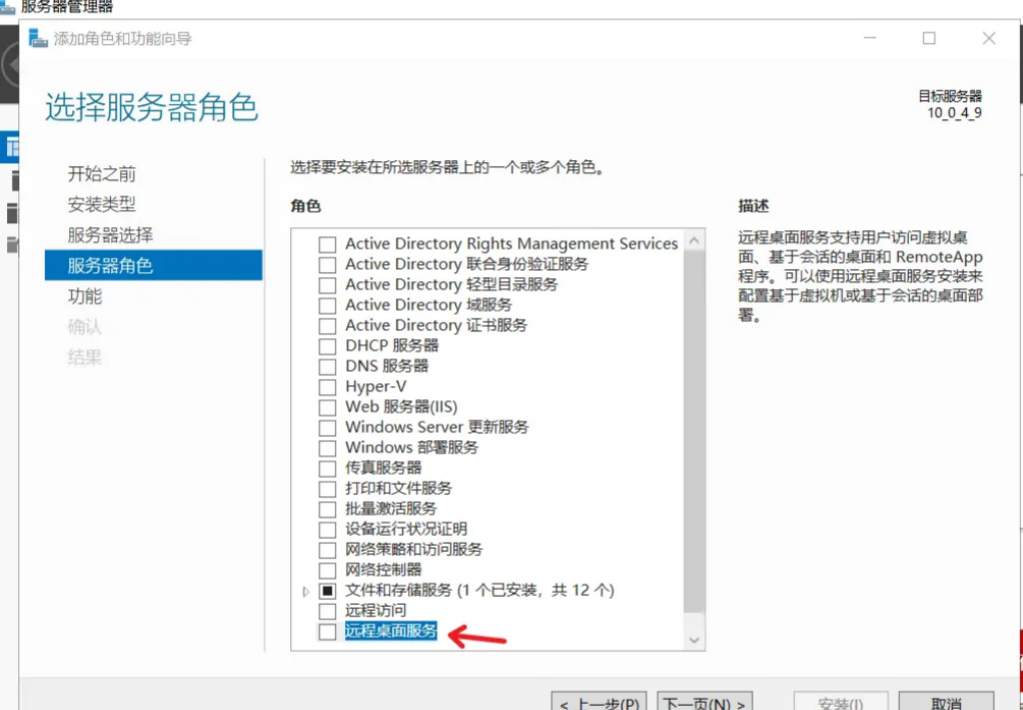Enable the DNS 服务器 role checkbox
This screenshot has height=710, width=1023.
[x=327, y=367]
